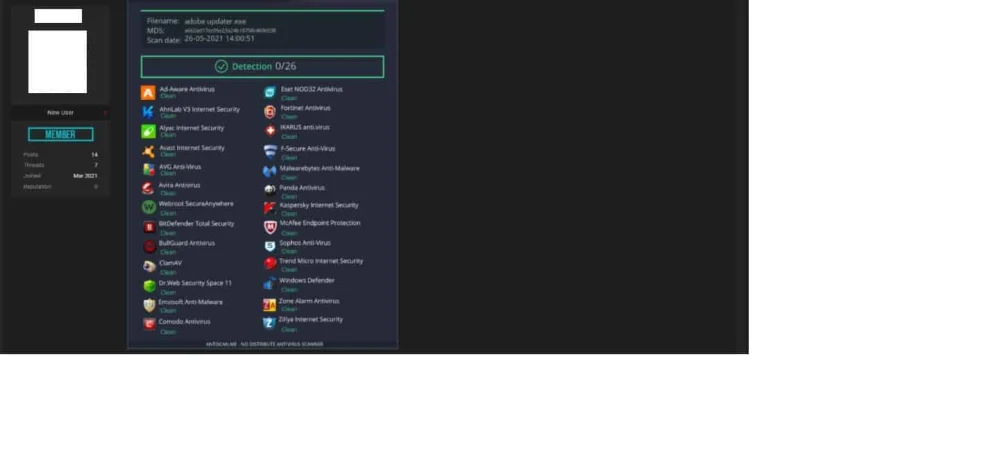This screenshot has height=450, width=1000.
Task: Click the Ad-Aware Antivirus orange icon
Action: 148,93
